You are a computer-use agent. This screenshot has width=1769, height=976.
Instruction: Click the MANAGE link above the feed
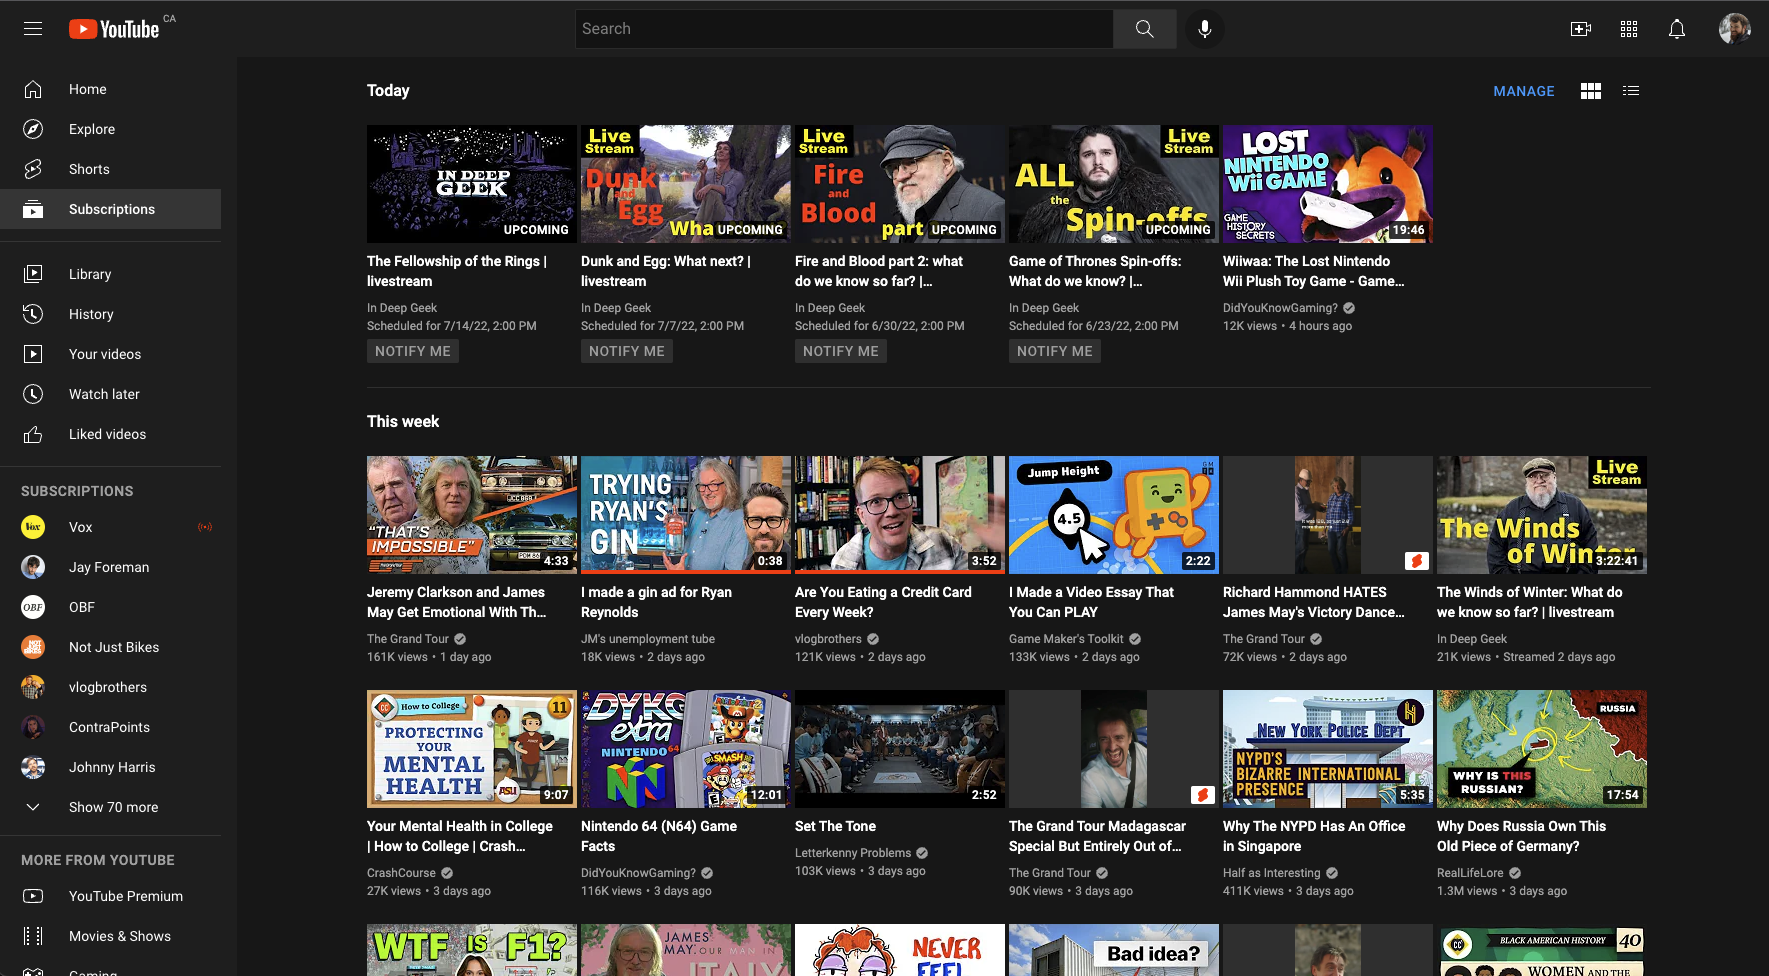[x=1523, y=90]
